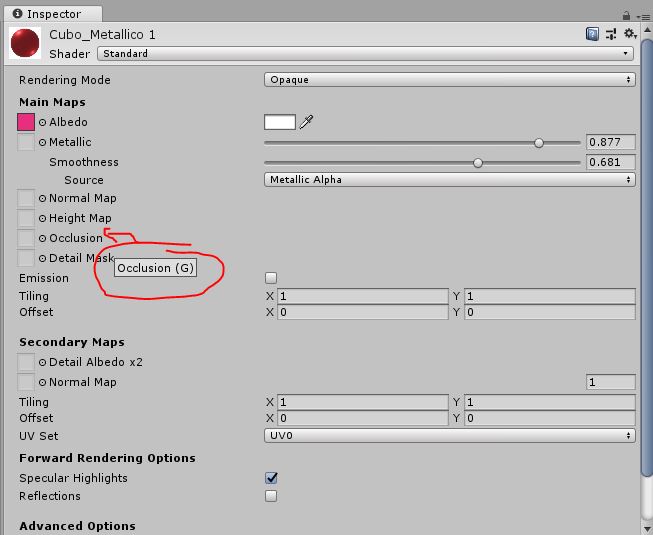
Task: Click the main maps Offset X field
Action: pyautogui.click(x=363, y=312)
